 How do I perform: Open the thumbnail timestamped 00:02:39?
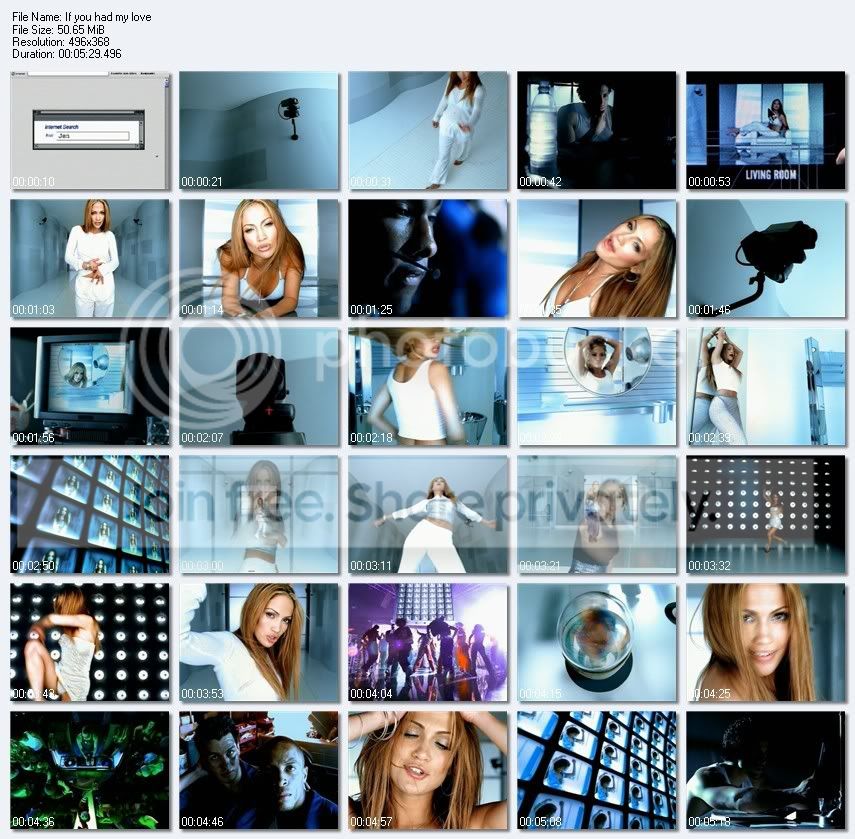click(766, 387)
